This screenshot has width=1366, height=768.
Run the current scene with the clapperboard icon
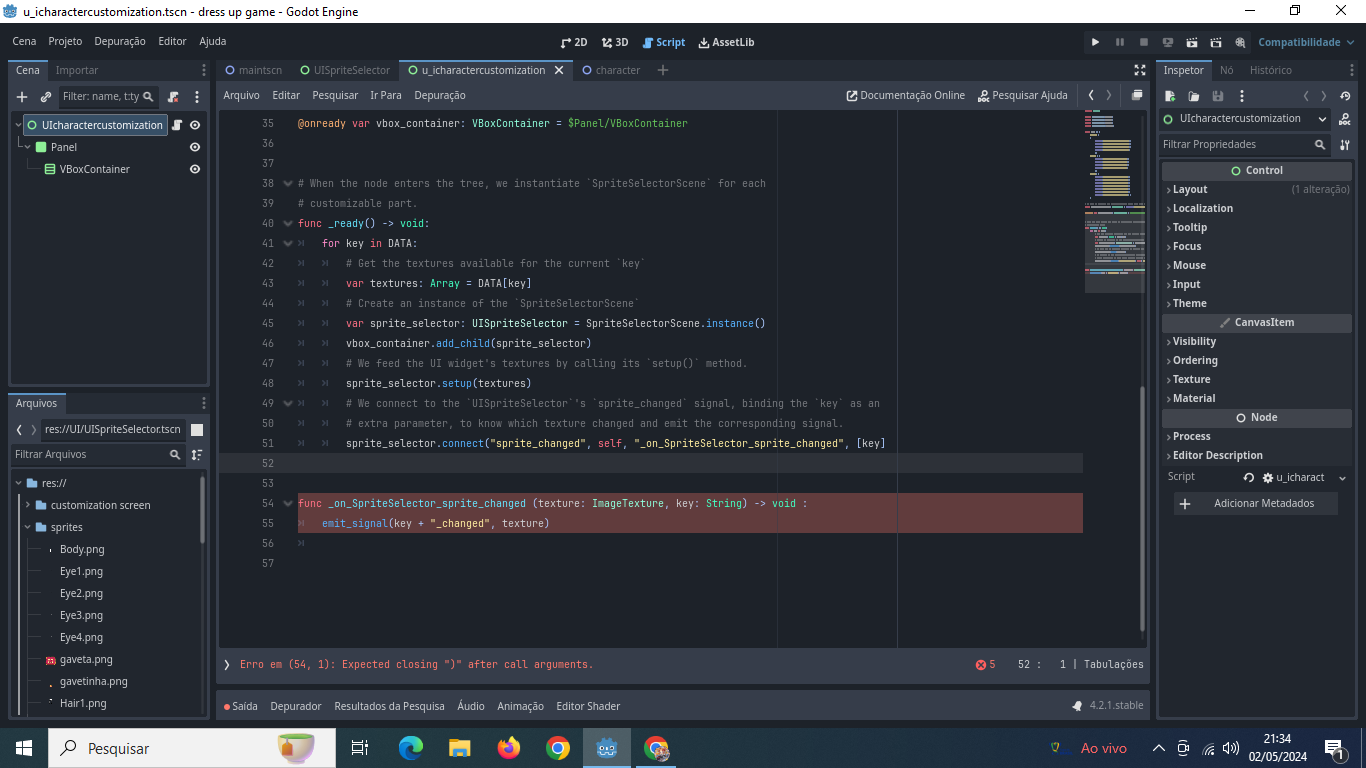point(1191,42)
